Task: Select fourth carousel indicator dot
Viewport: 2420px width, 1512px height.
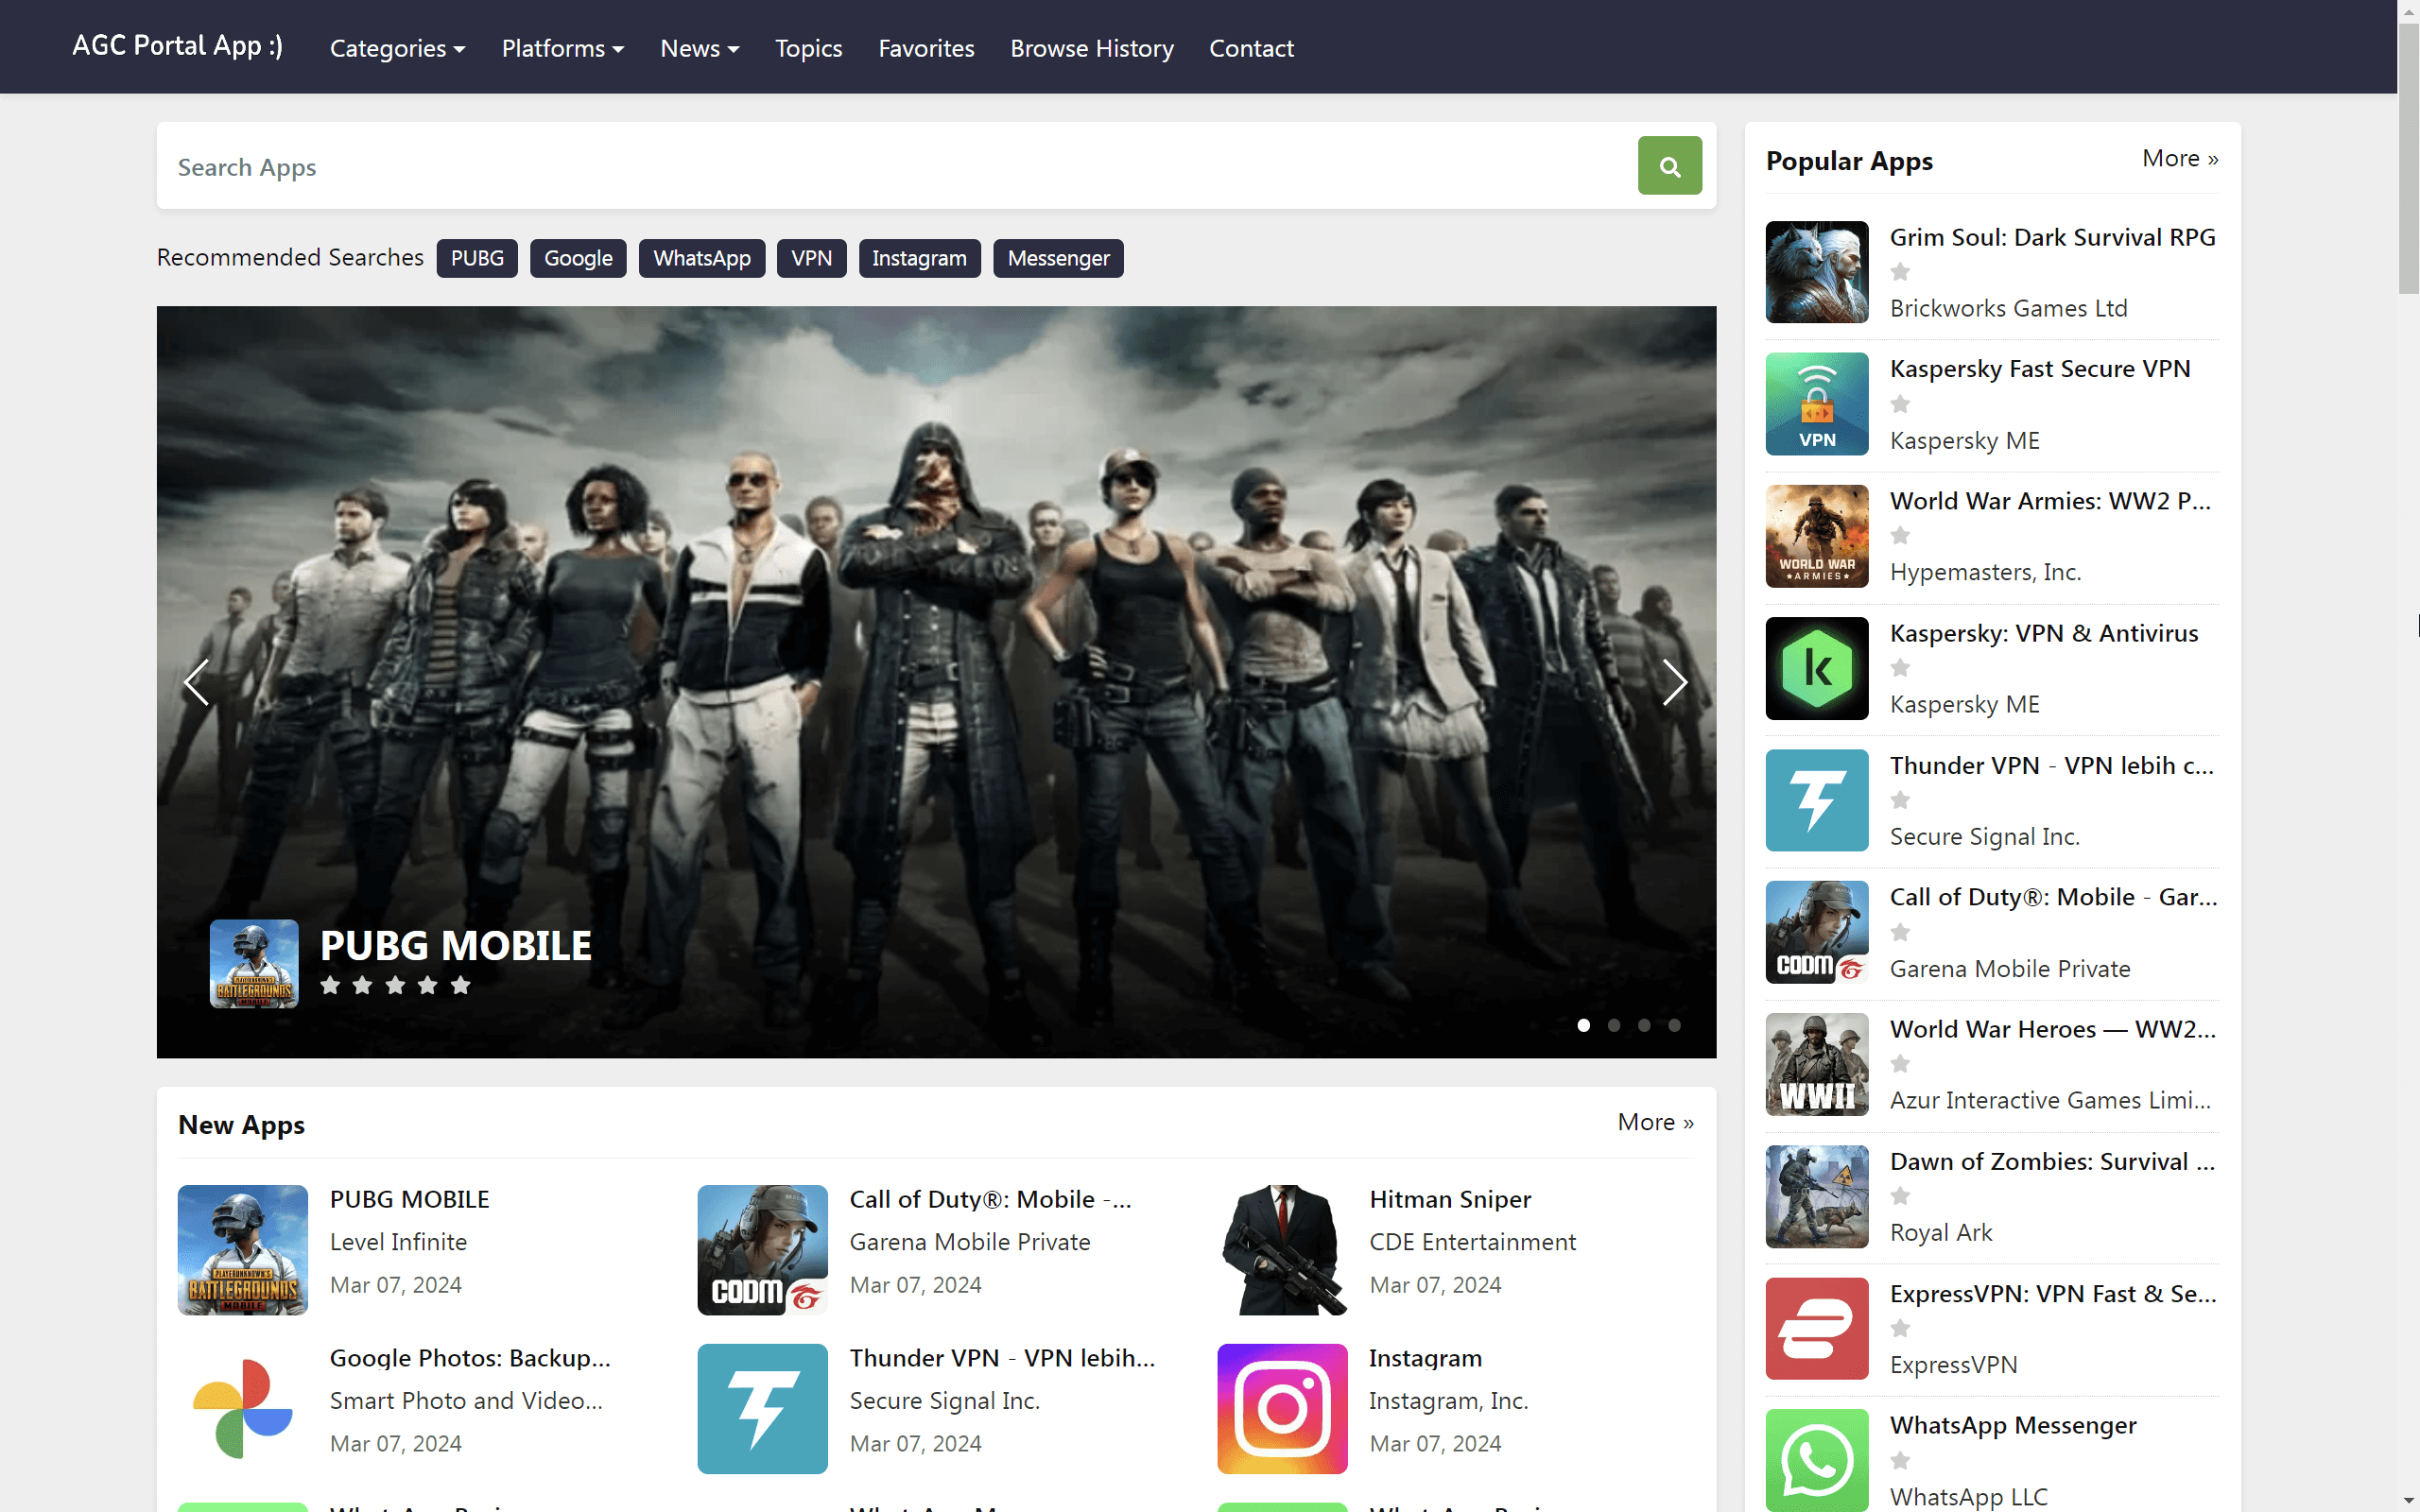Action: coord(1674,1025)
